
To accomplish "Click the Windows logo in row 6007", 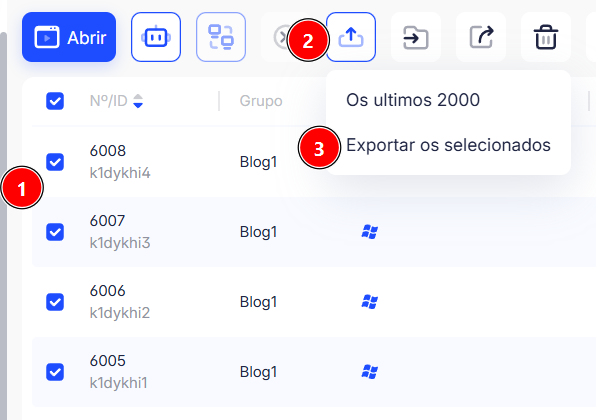I will click(369, 232).
